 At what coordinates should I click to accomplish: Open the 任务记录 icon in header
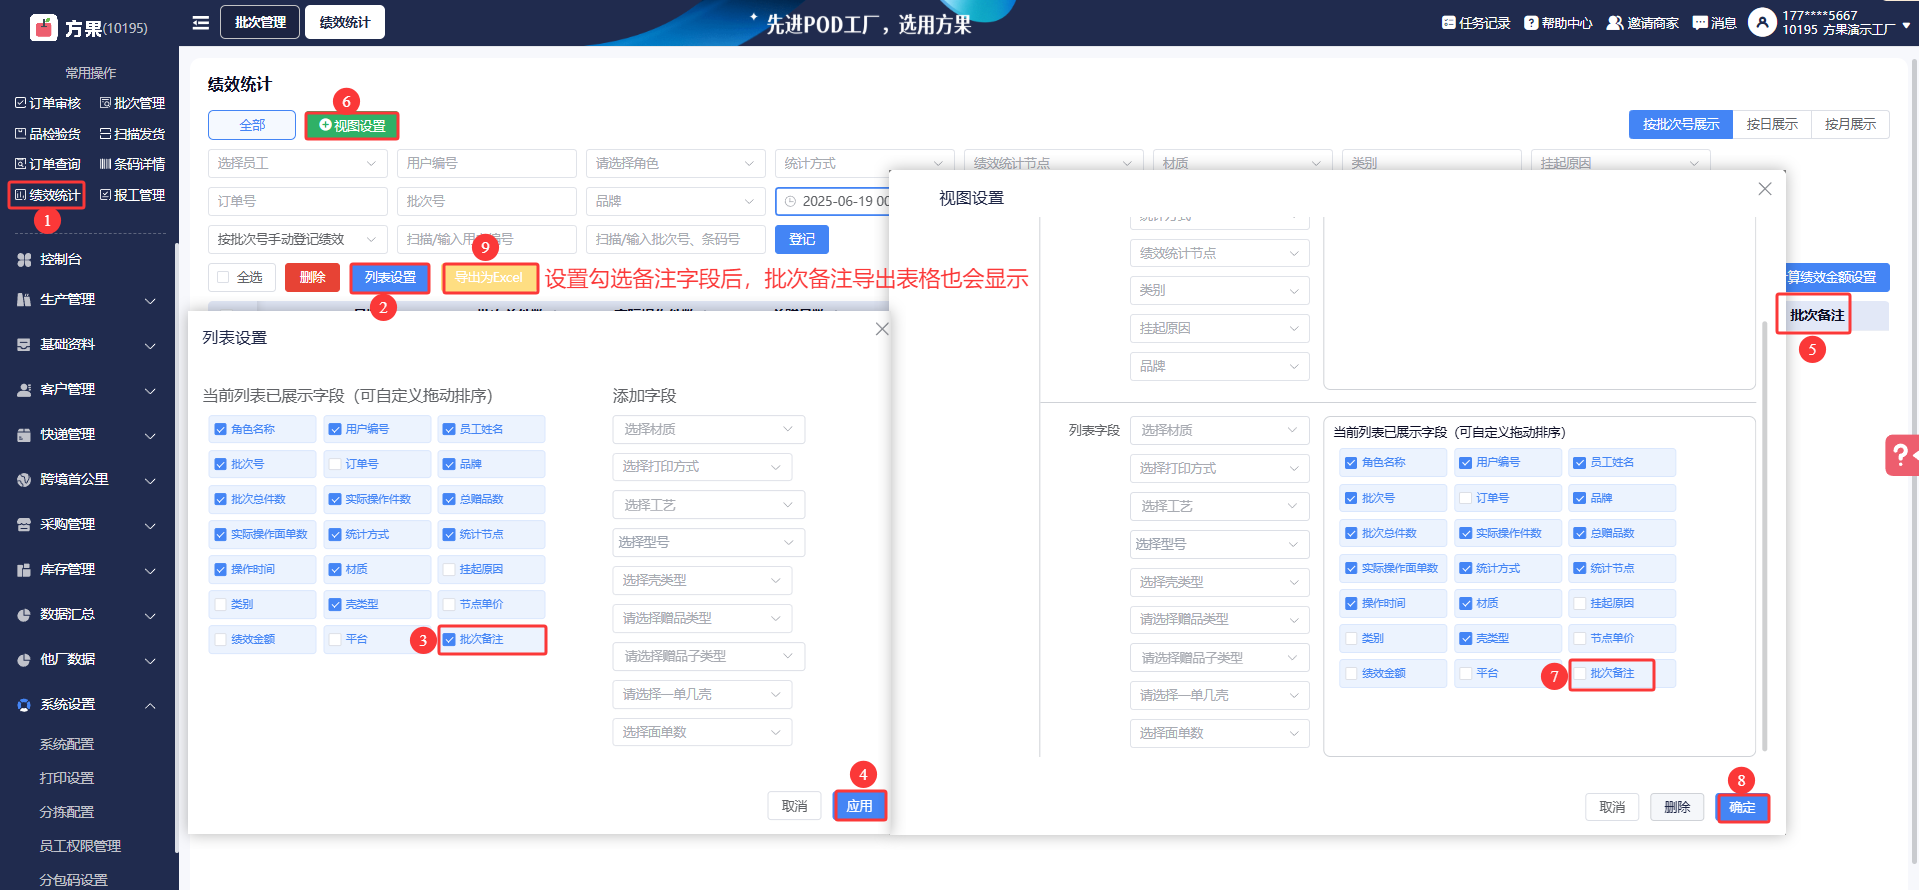point(1448,23)
